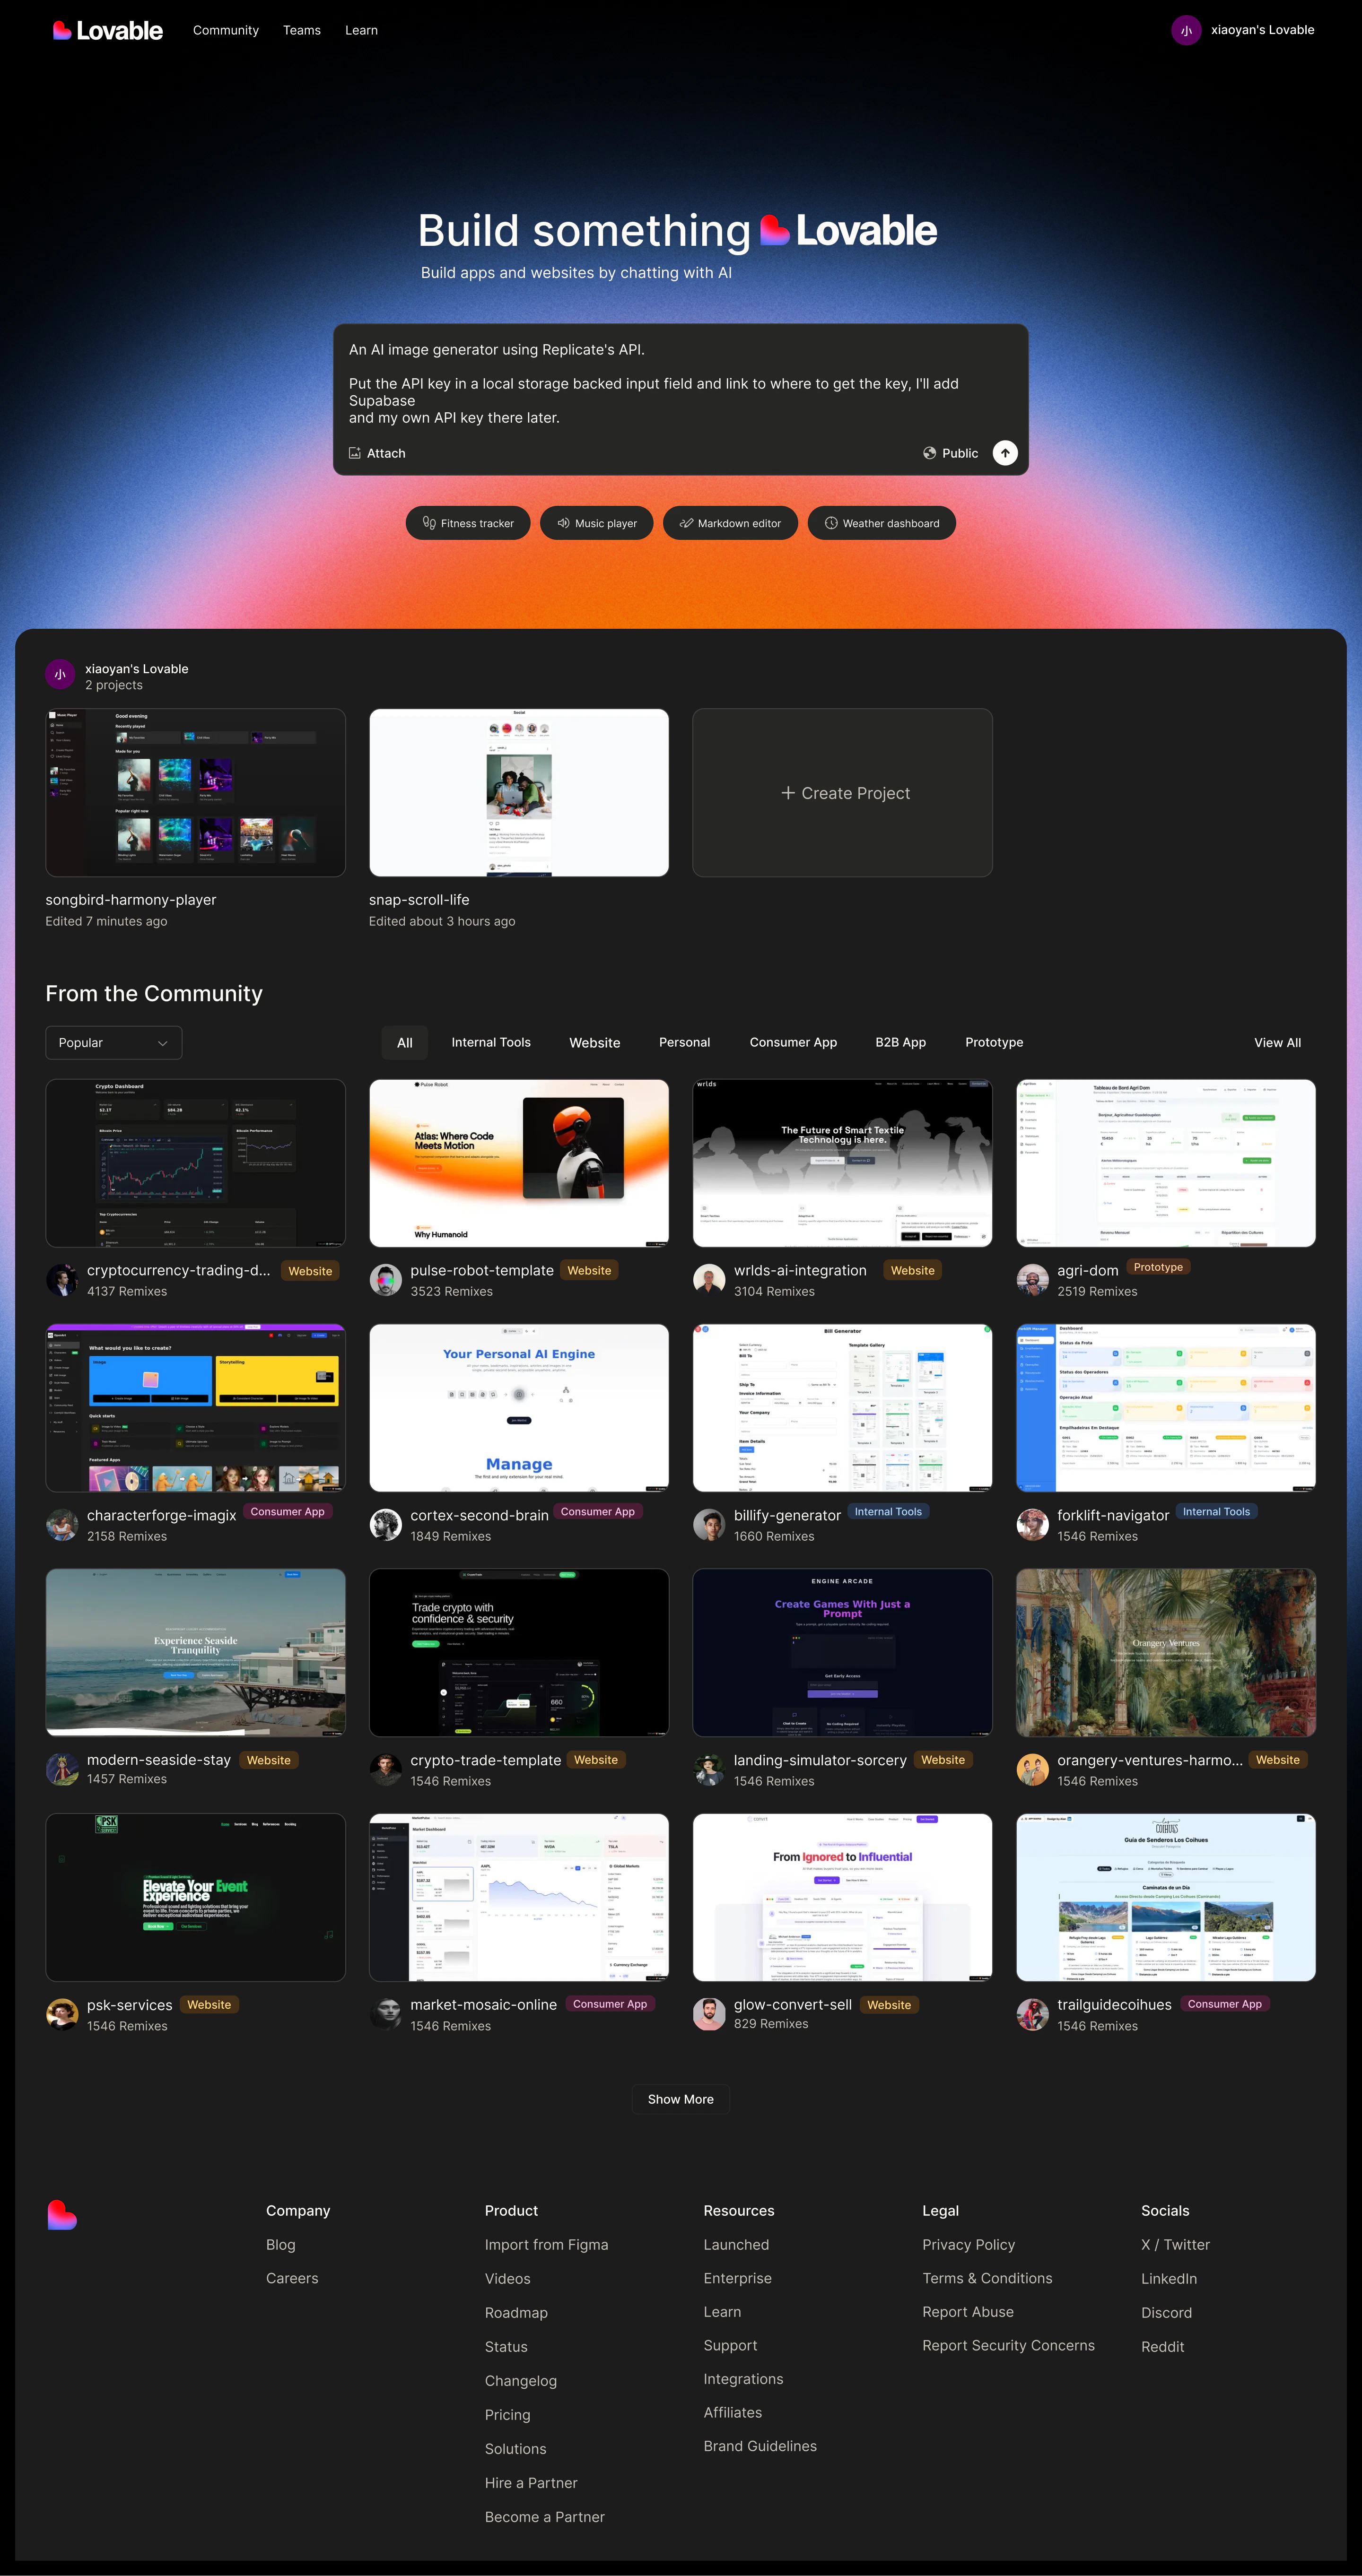Toggle the Public visibility setting
The width and height of the screenshot is (1362, 2576).
[x=951, y=453]
